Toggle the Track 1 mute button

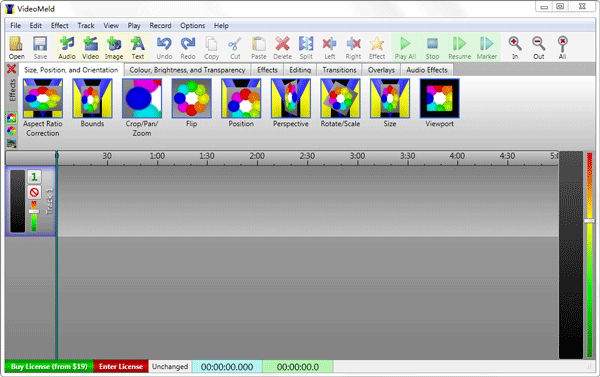34,192
